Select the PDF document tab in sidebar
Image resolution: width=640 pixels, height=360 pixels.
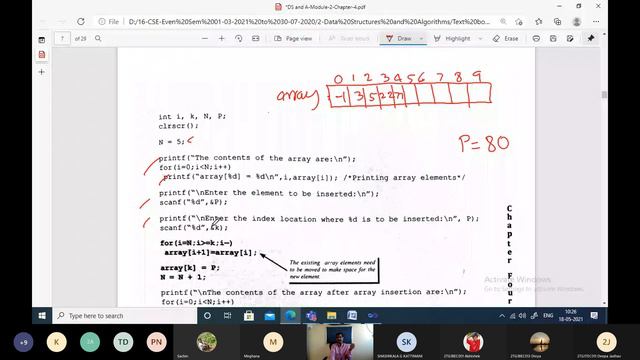42,54
